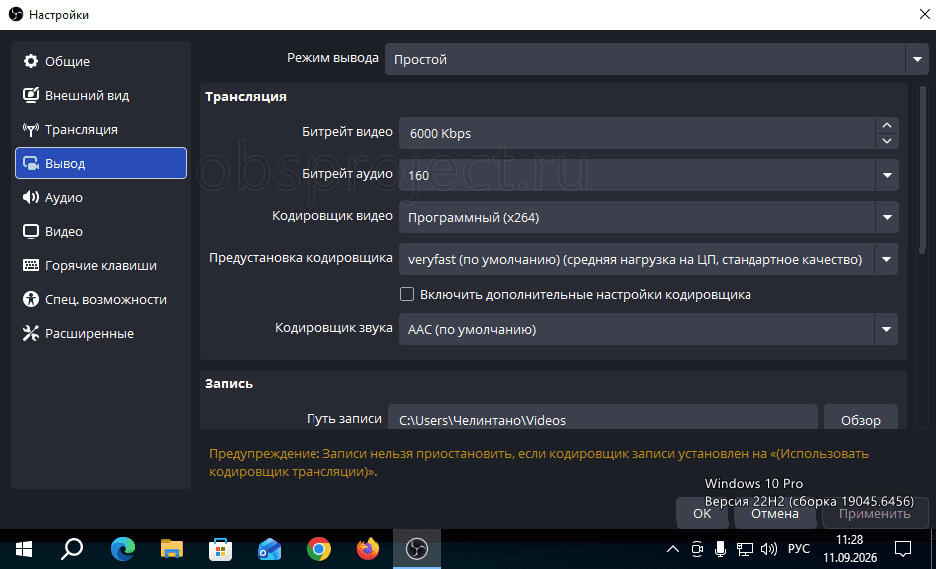
Task: Open the Общие settings gear icon
Action: (30, 61)
